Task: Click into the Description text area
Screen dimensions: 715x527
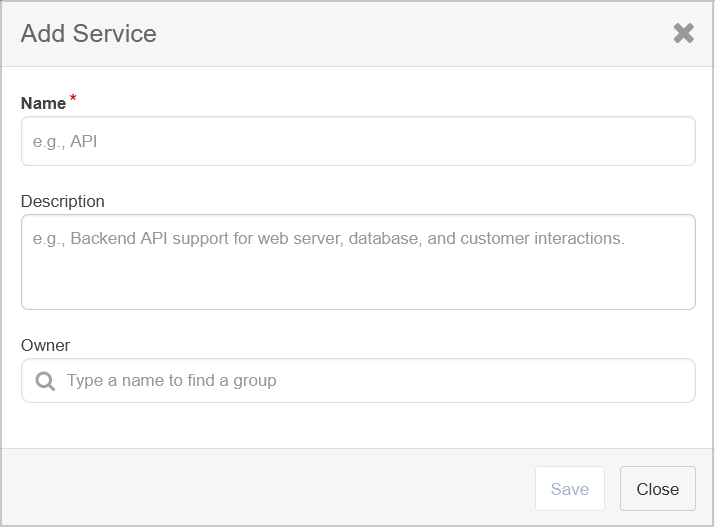Action: coord(358,262)
